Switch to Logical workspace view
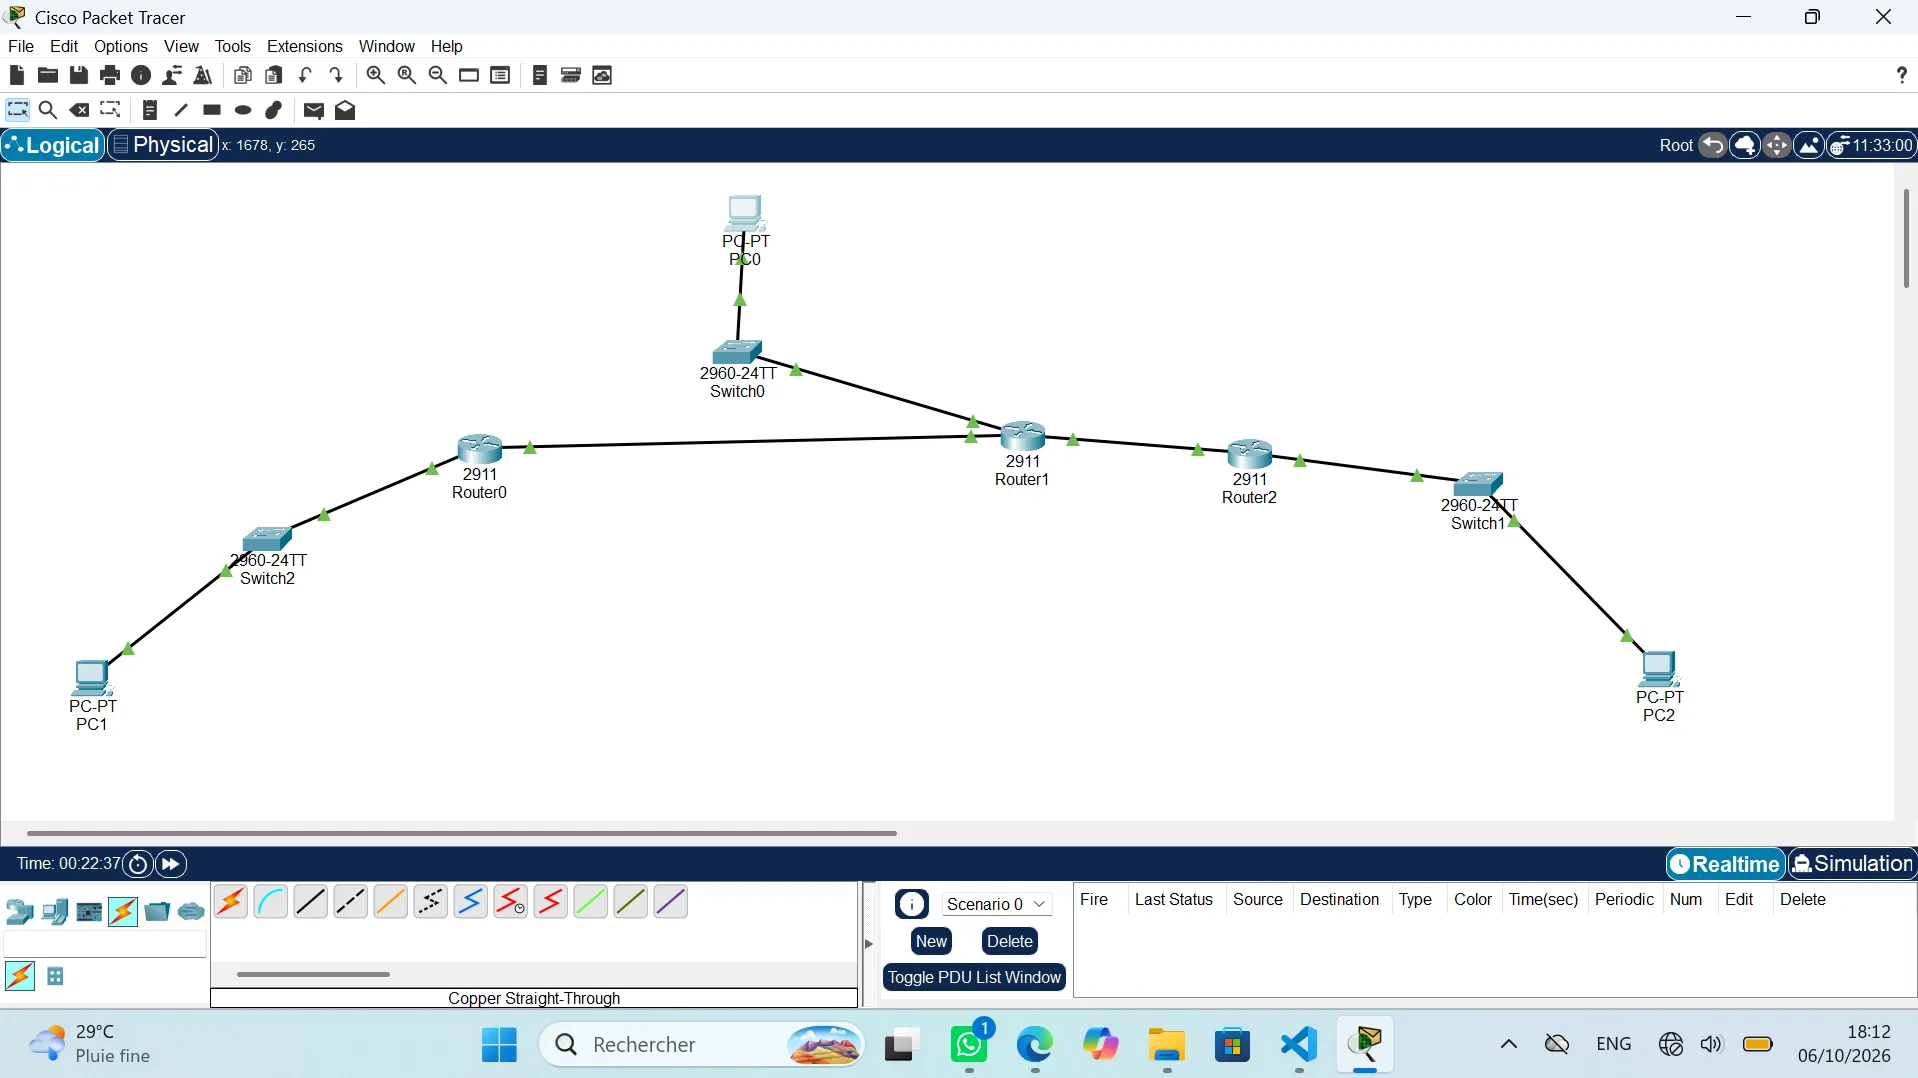1918x1078 pixels. click(x=53, y=145)
